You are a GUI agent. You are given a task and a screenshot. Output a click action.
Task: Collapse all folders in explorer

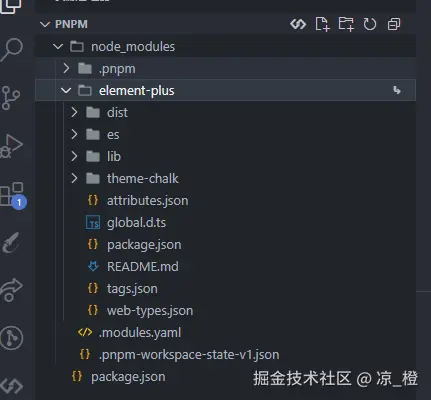[x=394, y=24]
